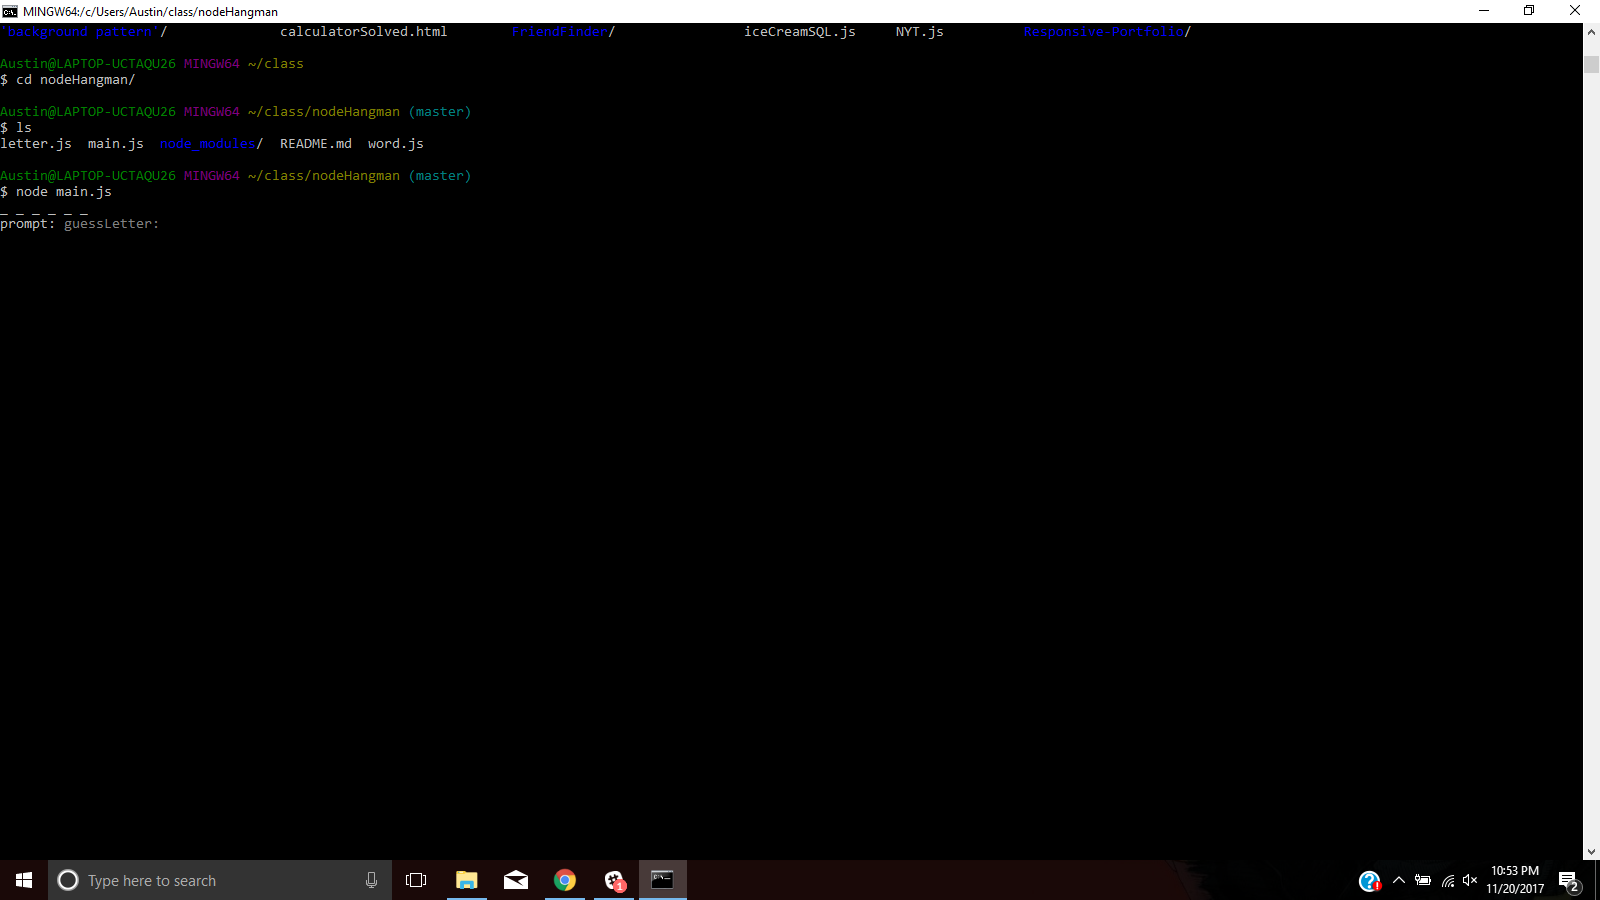Restore down the MINGW64 terminal window
Image resolution: width=1600 pixels, height=900 pixels.
[x=1529, y=11]
